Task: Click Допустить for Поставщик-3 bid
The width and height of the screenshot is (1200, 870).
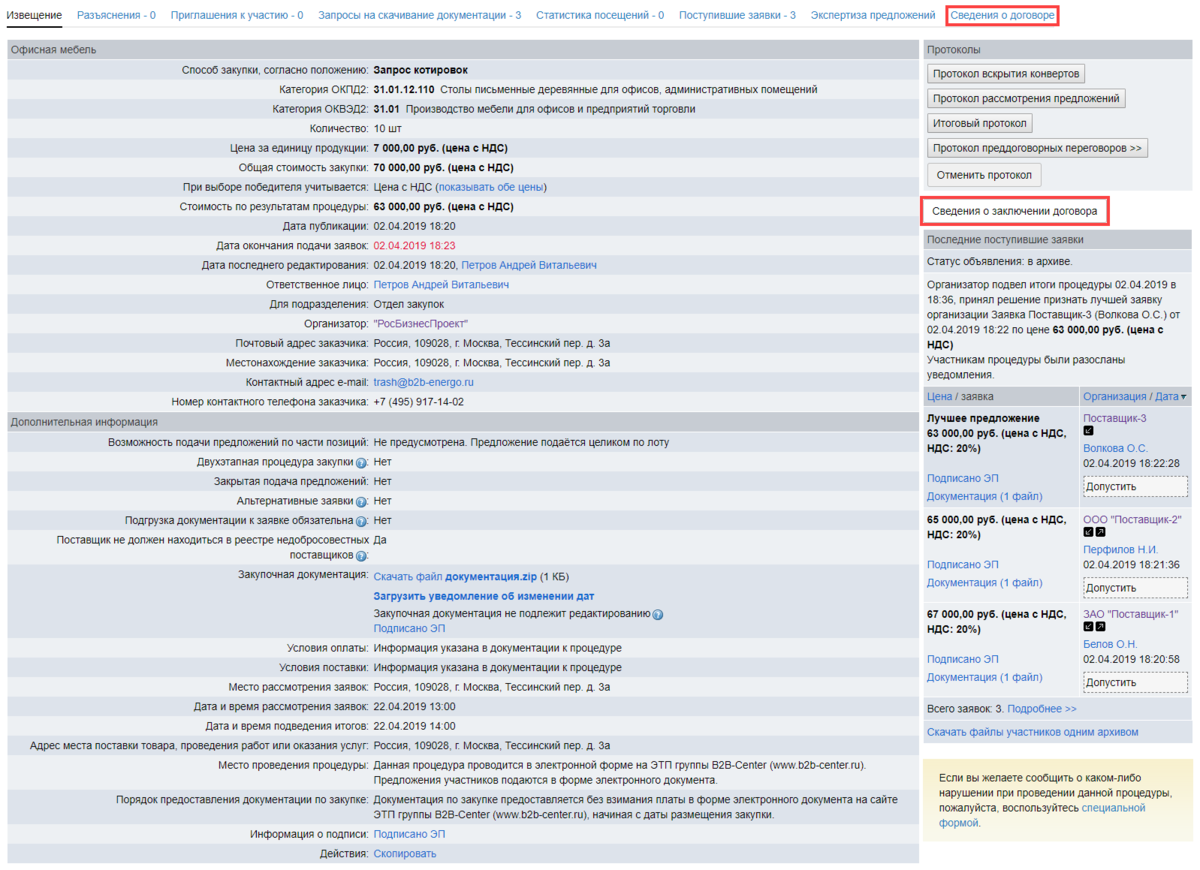Action: click(1135, 487)
